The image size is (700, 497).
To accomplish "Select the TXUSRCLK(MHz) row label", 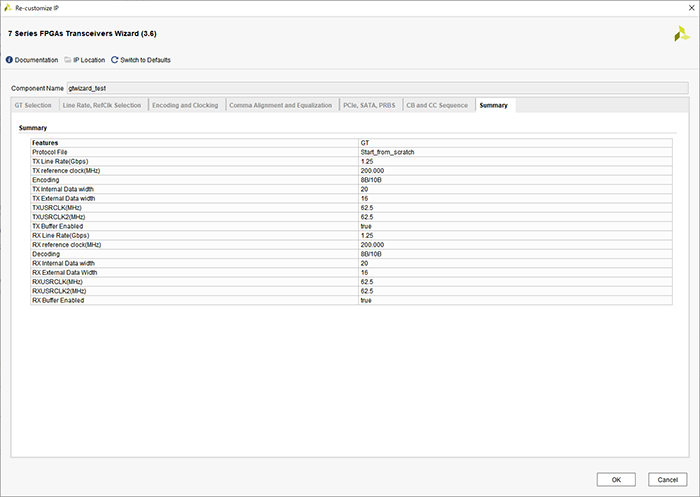I will [x=57, y=208].
